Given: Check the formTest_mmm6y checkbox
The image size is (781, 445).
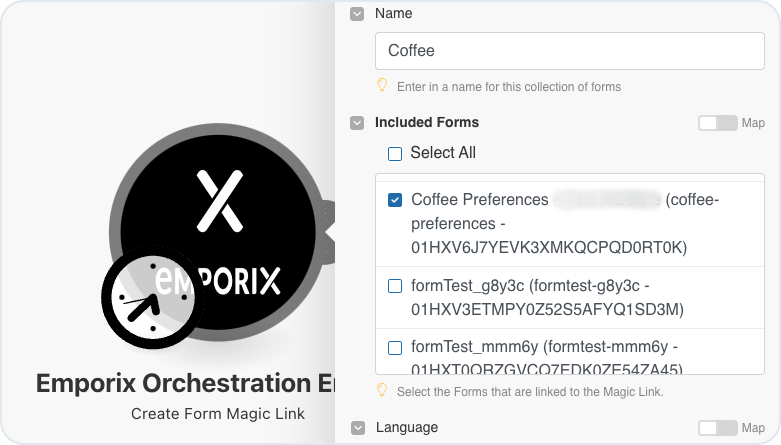Looking at the screenshot, I should click(x=395, y=348).
